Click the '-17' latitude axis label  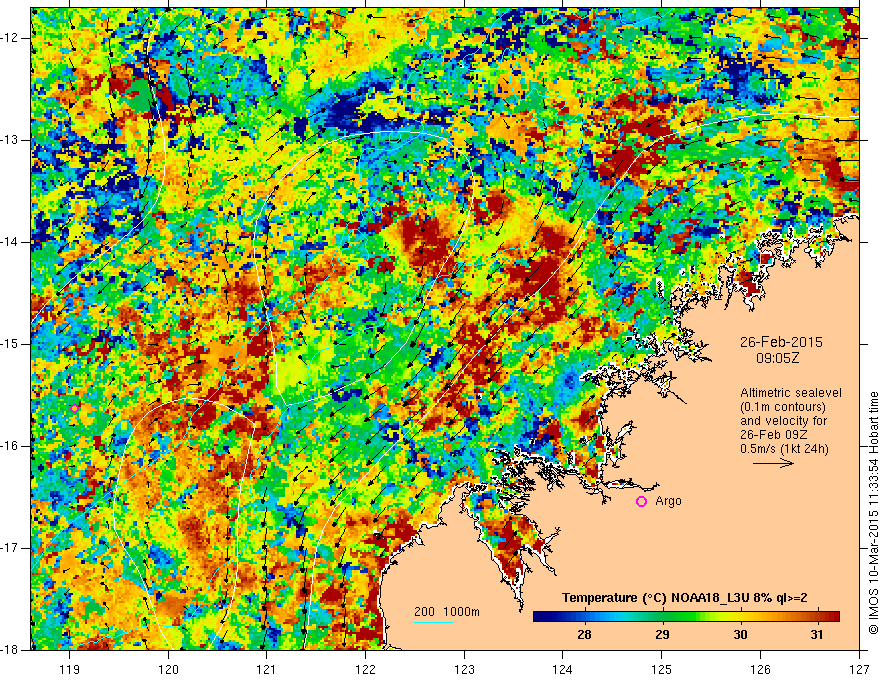pyautogui.click(x=11, y=548)
